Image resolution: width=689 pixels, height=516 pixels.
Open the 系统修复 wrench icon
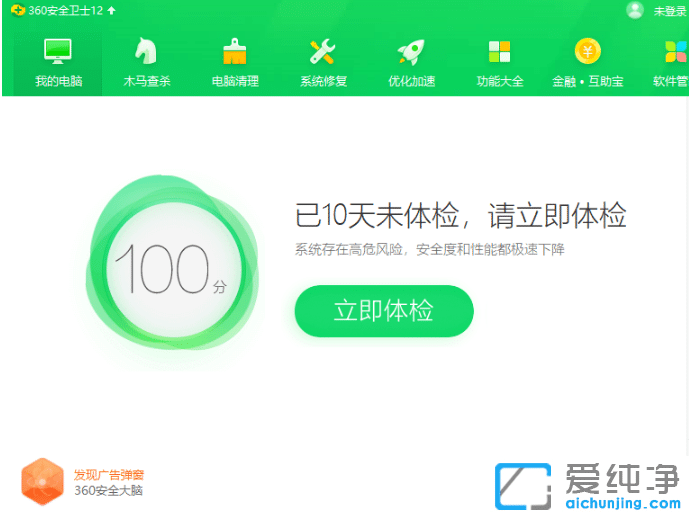(323, 51)
